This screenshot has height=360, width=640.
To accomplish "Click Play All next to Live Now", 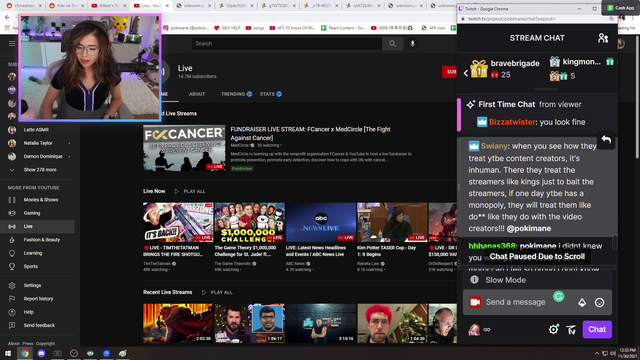I will pyautogui.click(x=190, y=191).
